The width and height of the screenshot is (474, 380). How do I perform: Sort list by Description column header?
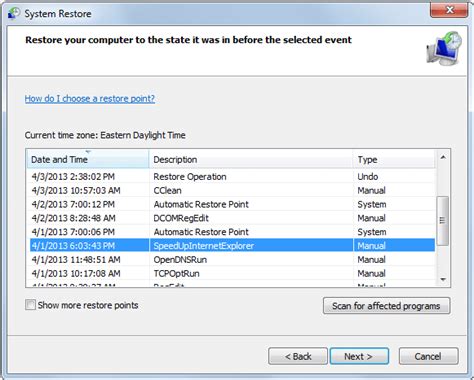251,159
